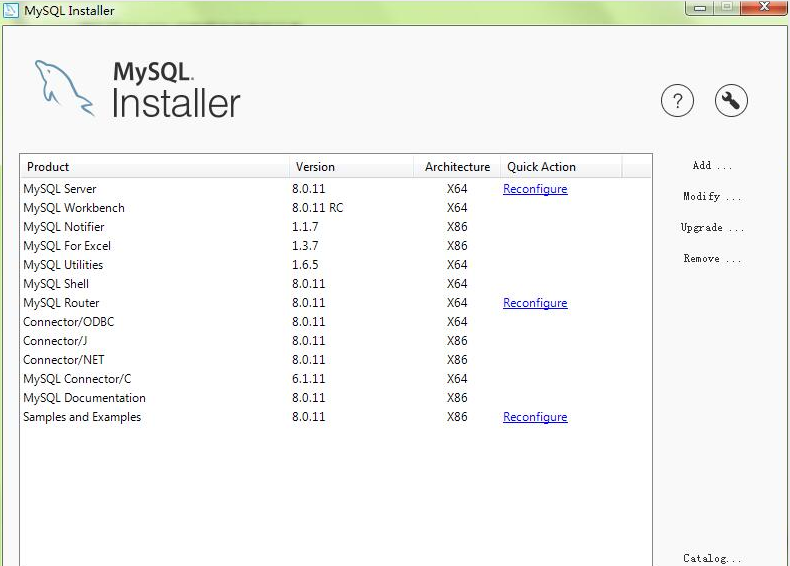Click Reconfigure for Samples and Examples

click(535, 417)
